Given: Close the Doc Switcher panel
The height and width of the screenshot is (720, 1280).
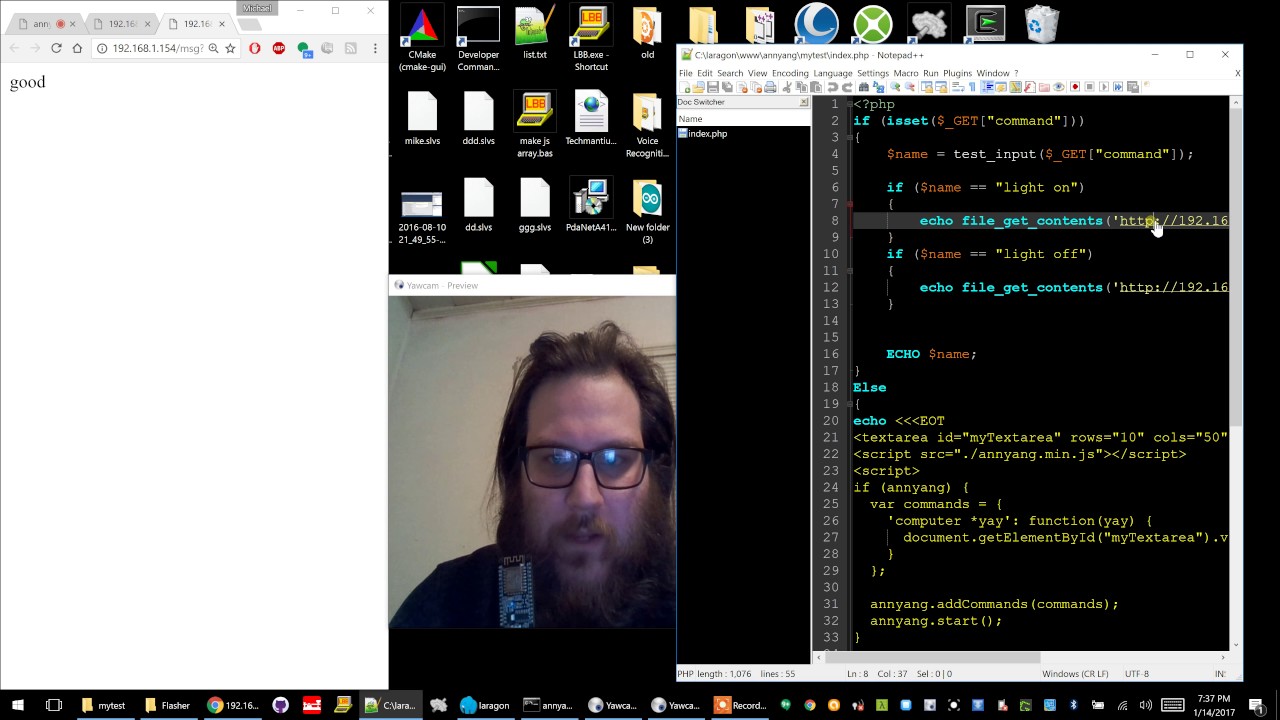Looking at the screenshot, I should pos(803,102).
